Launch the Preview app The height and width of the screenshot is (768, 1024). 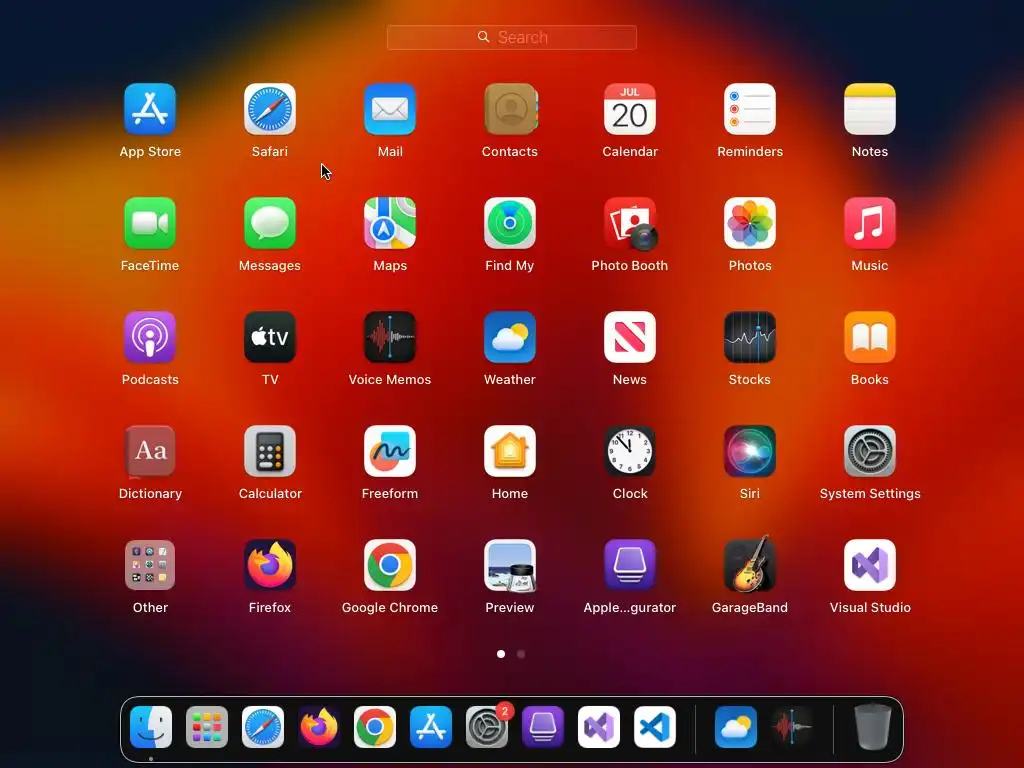[510, 565]
